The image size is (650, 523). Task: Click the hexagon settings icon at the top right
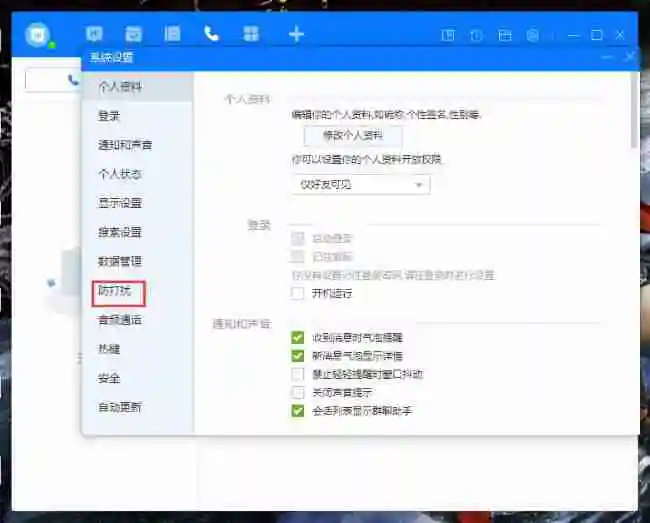point(533,35)
